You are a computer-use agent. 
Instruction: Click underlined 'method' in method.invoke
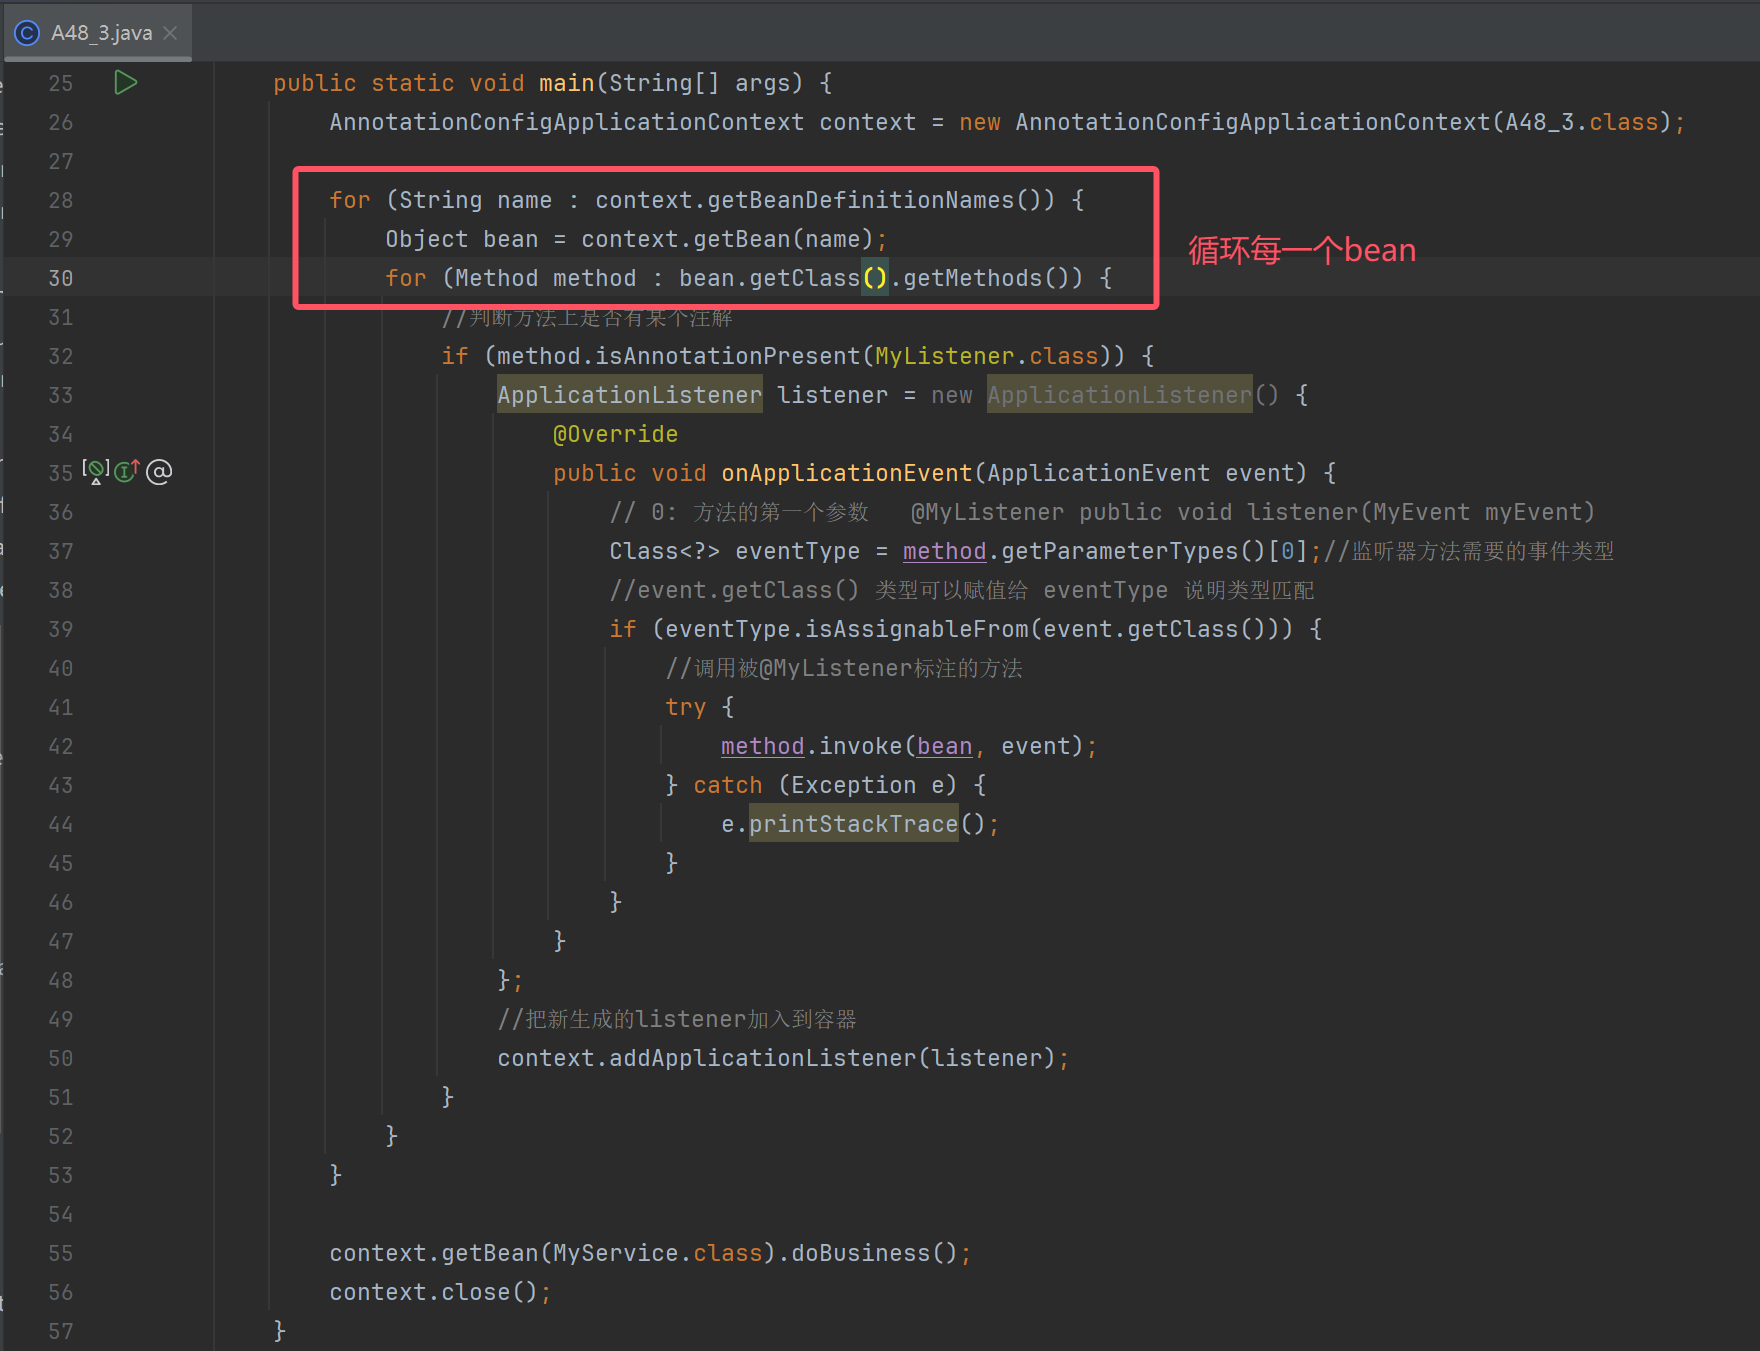click(x=763, y=746)
